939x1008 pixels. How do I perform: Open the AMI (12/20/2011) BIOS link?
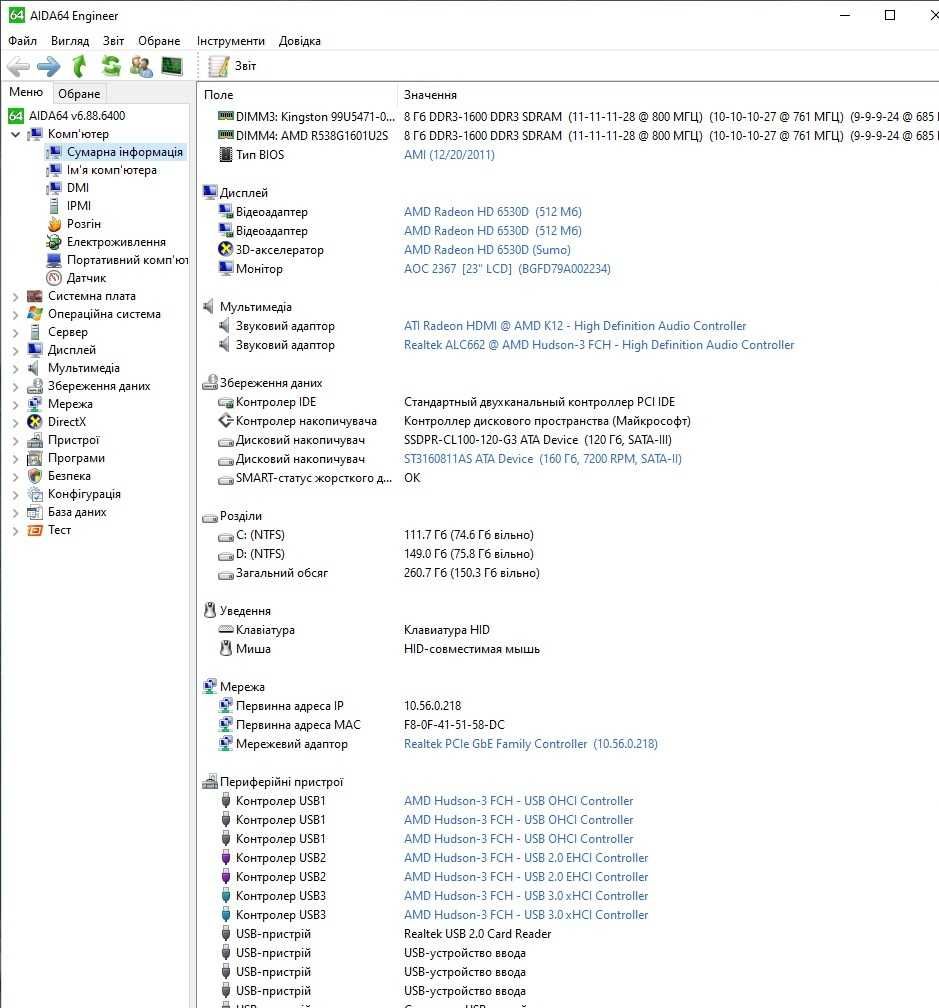(449, 154)
